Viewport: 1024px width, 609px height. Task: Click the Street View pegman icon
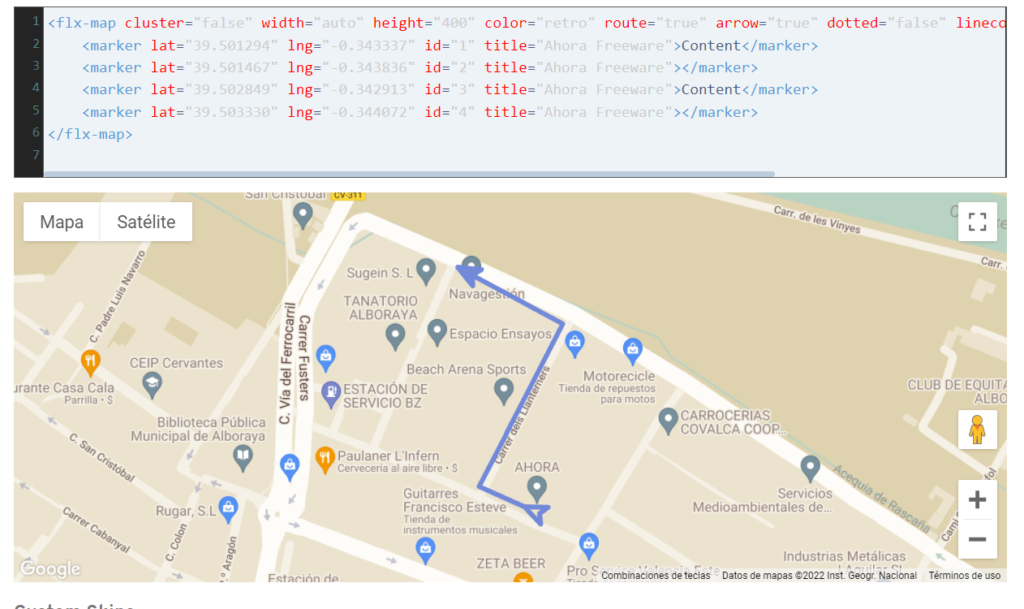click(x=977, y=429)
